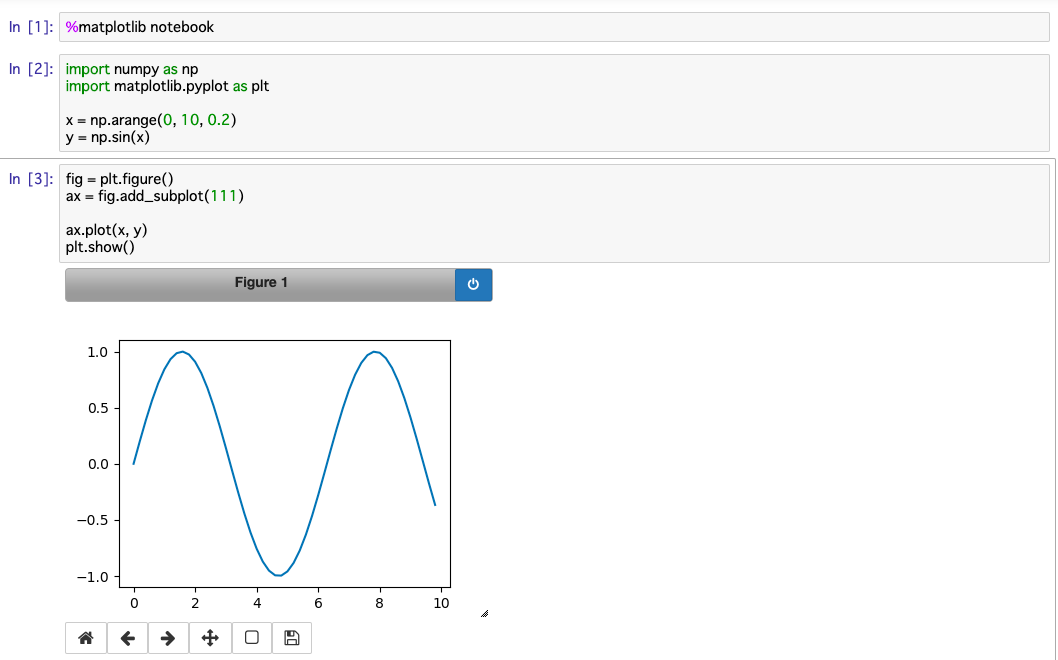Click the plt.figure() code cell
Image resolution: width=1058 pixels, height=660 pixels.
(554, 213)
